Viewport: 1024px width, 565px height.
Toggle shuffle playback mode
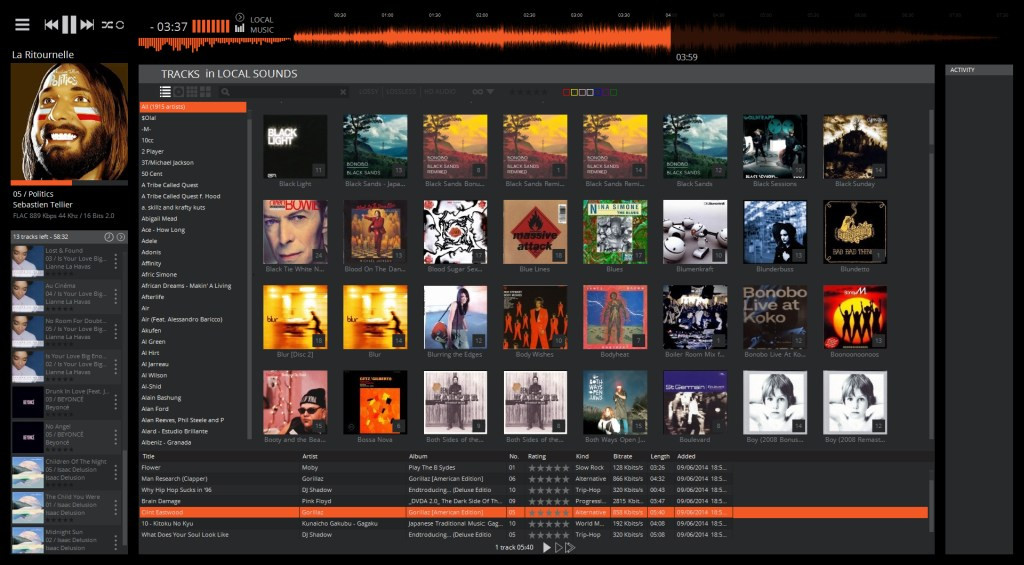[107, 25]
